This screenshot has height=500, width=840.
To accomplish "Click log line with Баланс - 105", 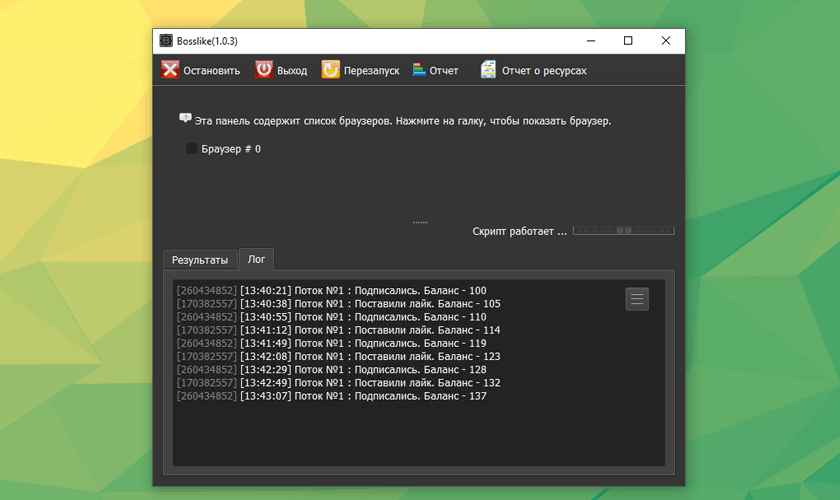I will pos(339,304).
